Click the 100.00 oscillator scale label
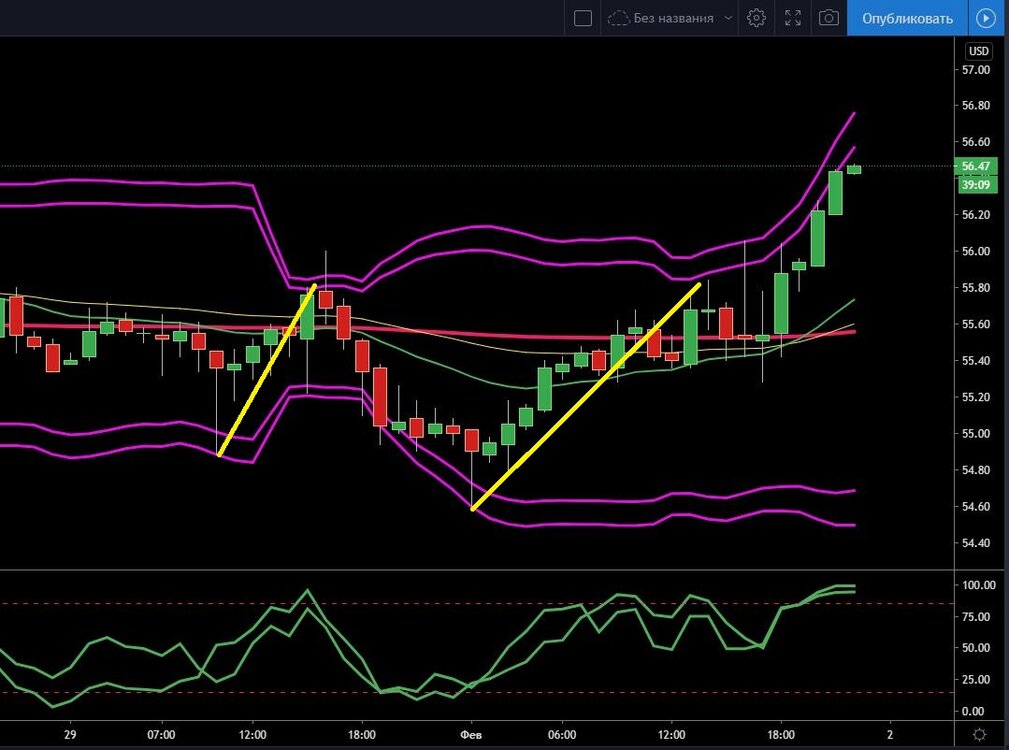 pyautogui.click(x=978, y=585)
